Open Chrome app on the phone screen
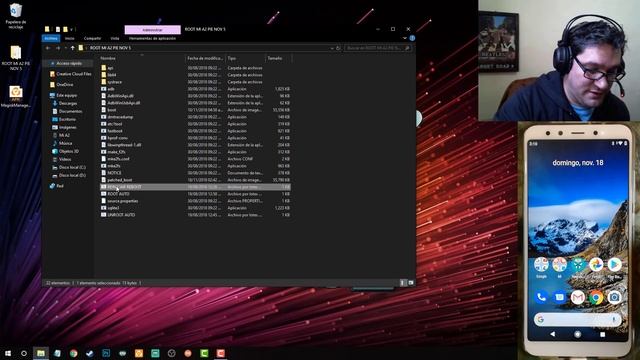 tap(596, 297)
